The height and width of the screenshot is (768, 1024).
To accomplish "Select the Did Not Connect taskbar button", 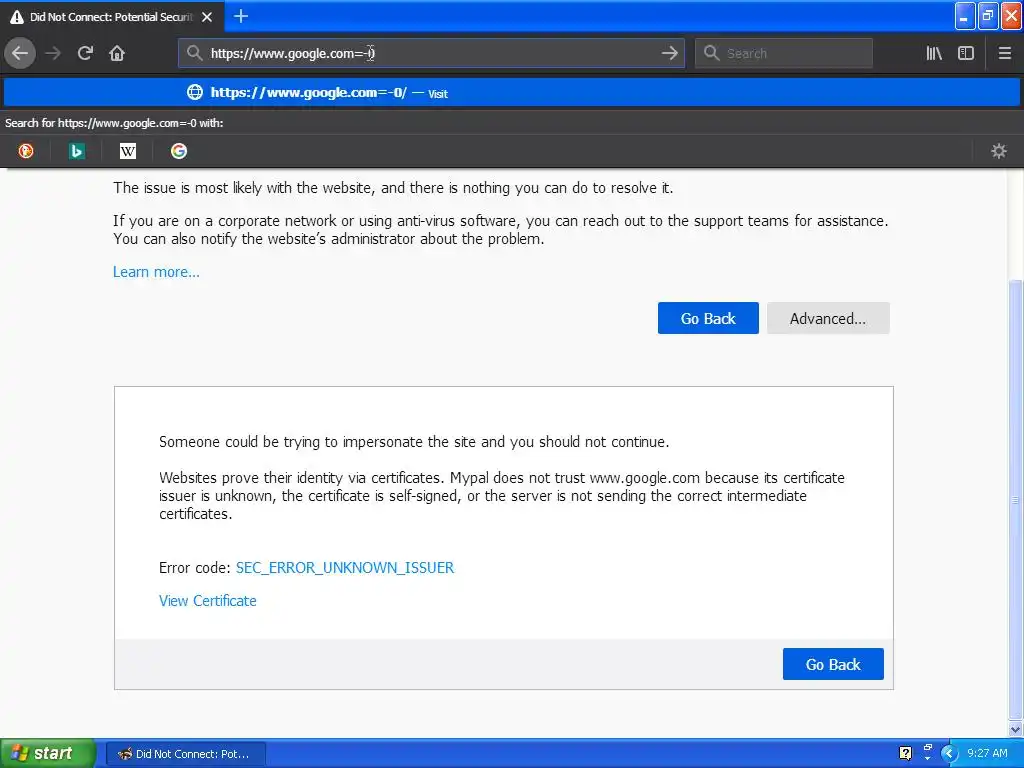I will coord(186,754).
